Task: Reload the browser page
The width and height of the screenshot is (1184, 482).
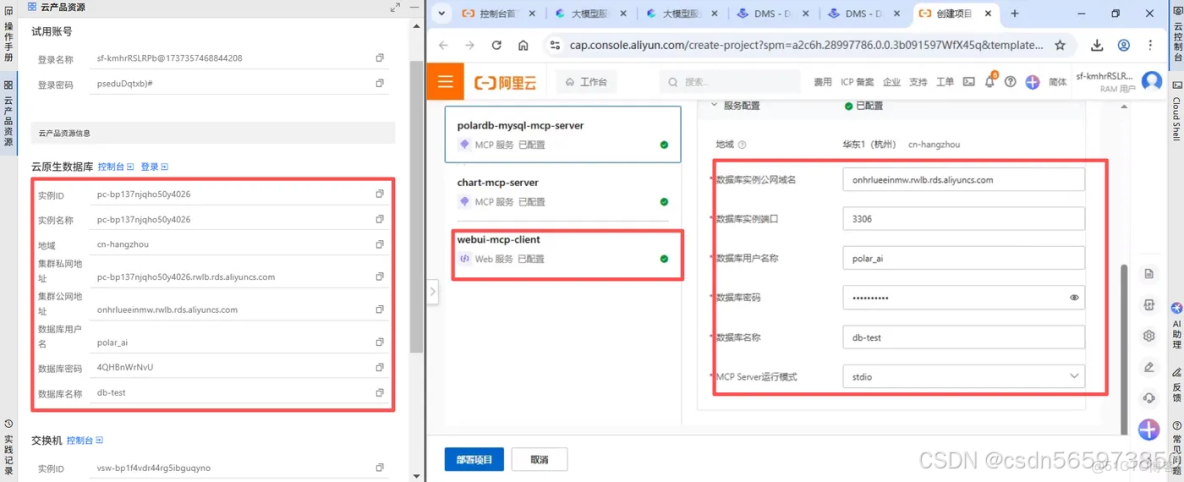Action: point(496,45)
